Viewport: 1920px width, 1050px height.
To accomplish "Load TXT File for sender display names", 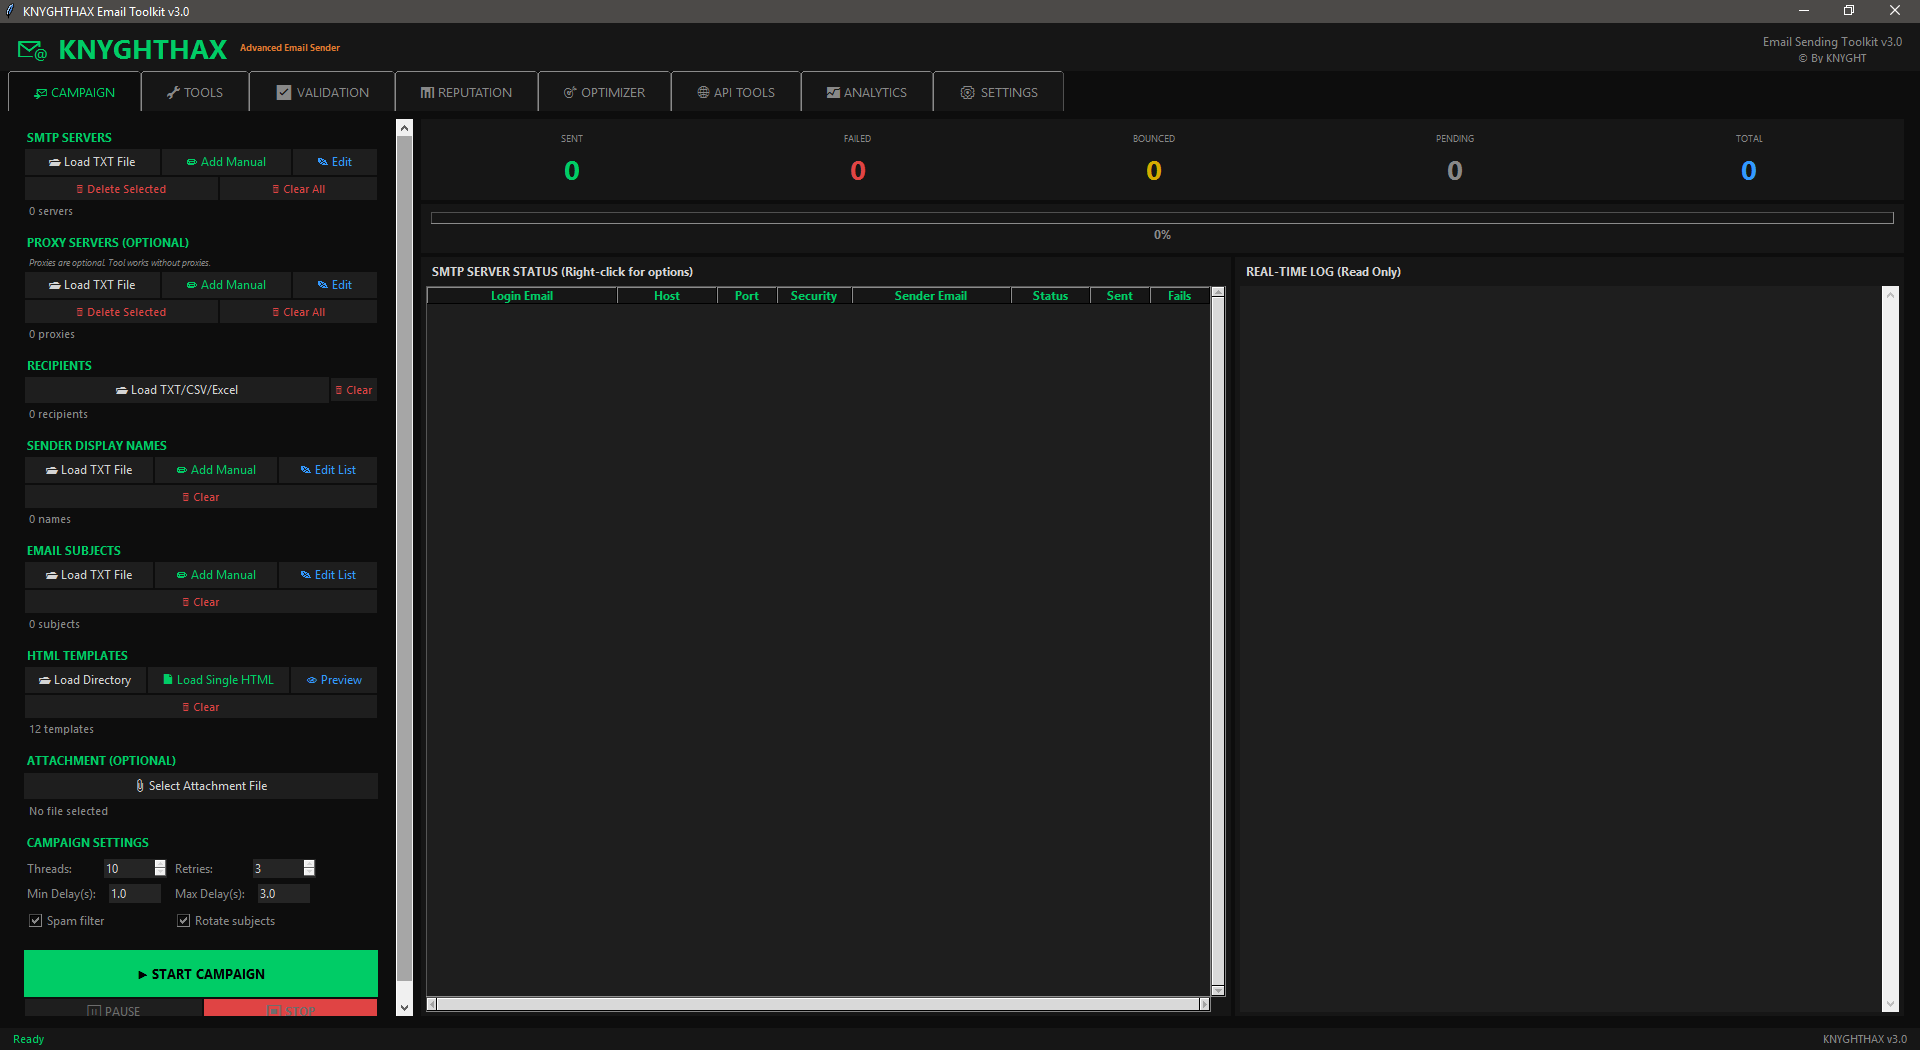I will click(89, 470).
